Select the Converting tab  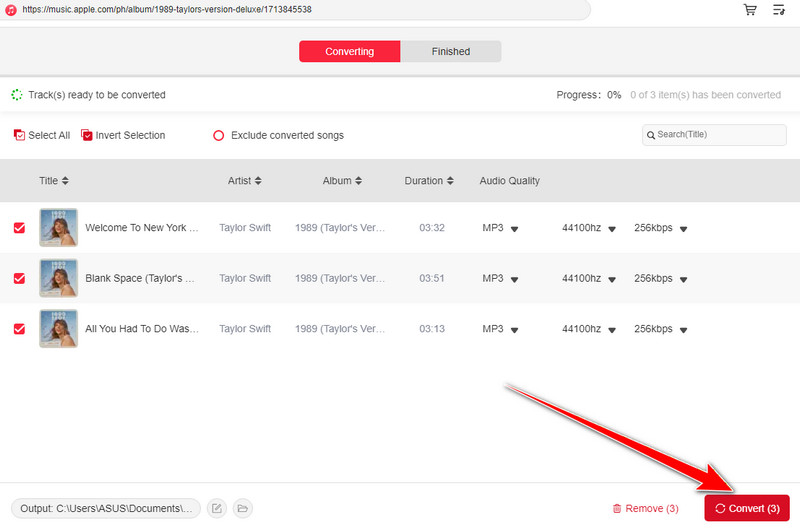[349, 51]
